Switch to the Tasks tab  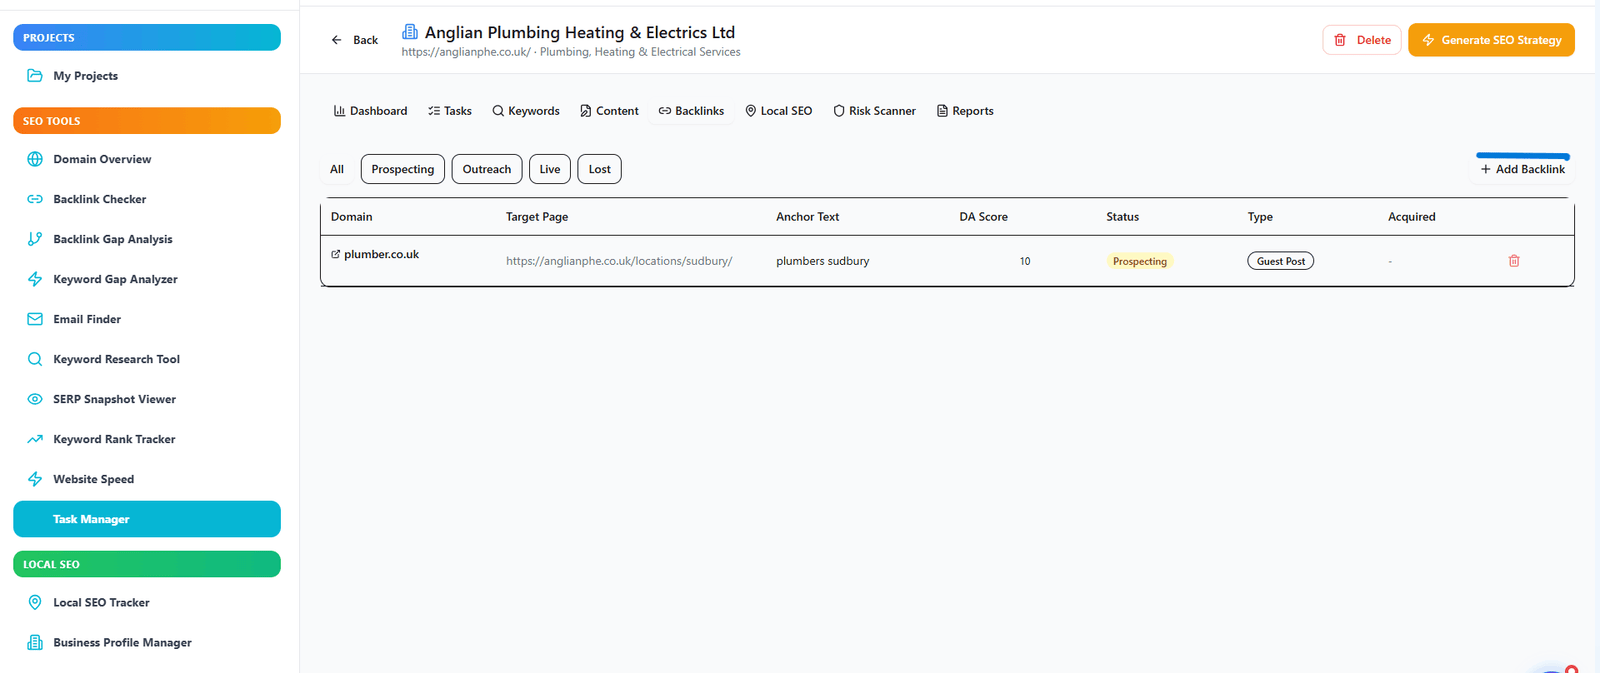[450, 111]
